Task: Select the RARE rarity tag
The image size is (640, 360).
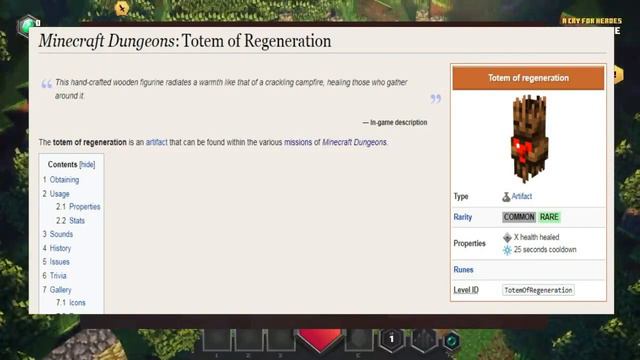Action: click(x=549, y=217)
